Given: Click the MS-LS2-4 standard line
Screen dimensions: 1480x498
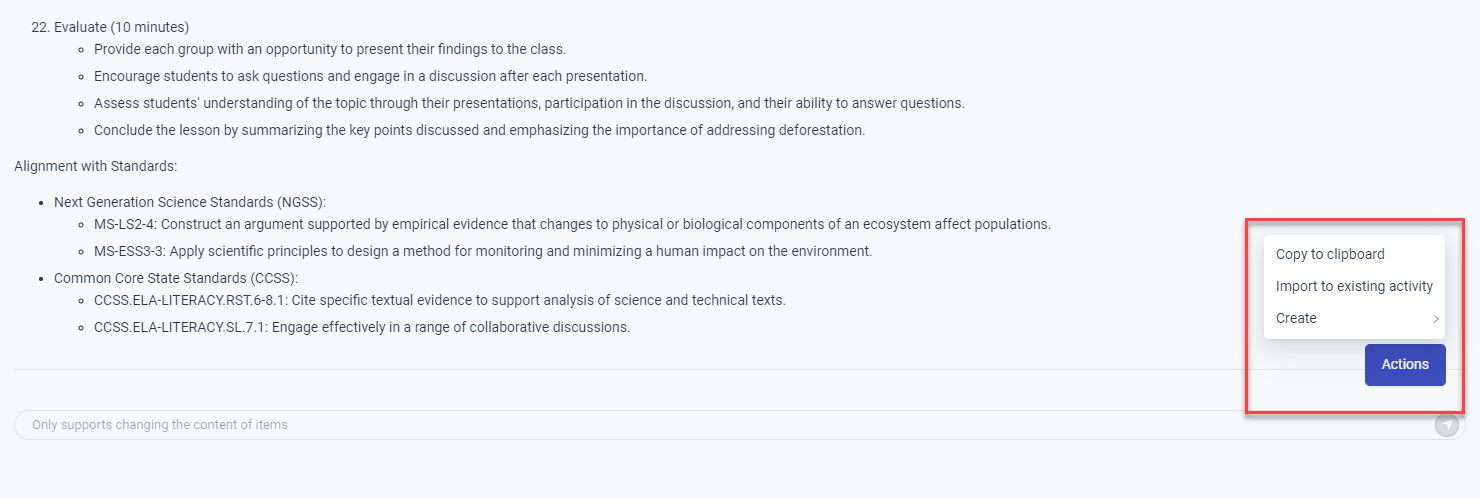Looking at the screenshot, I should click(x=572, y=224).
